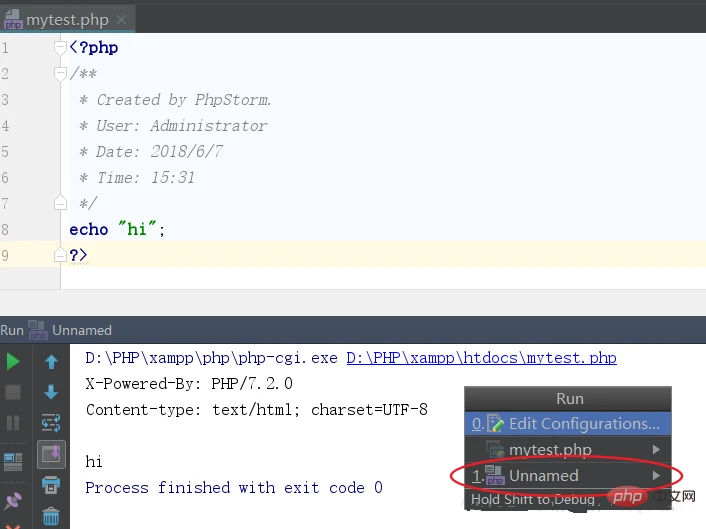Click the Restore Layout icon
The image size is (706, 529).
pos(13,460)
